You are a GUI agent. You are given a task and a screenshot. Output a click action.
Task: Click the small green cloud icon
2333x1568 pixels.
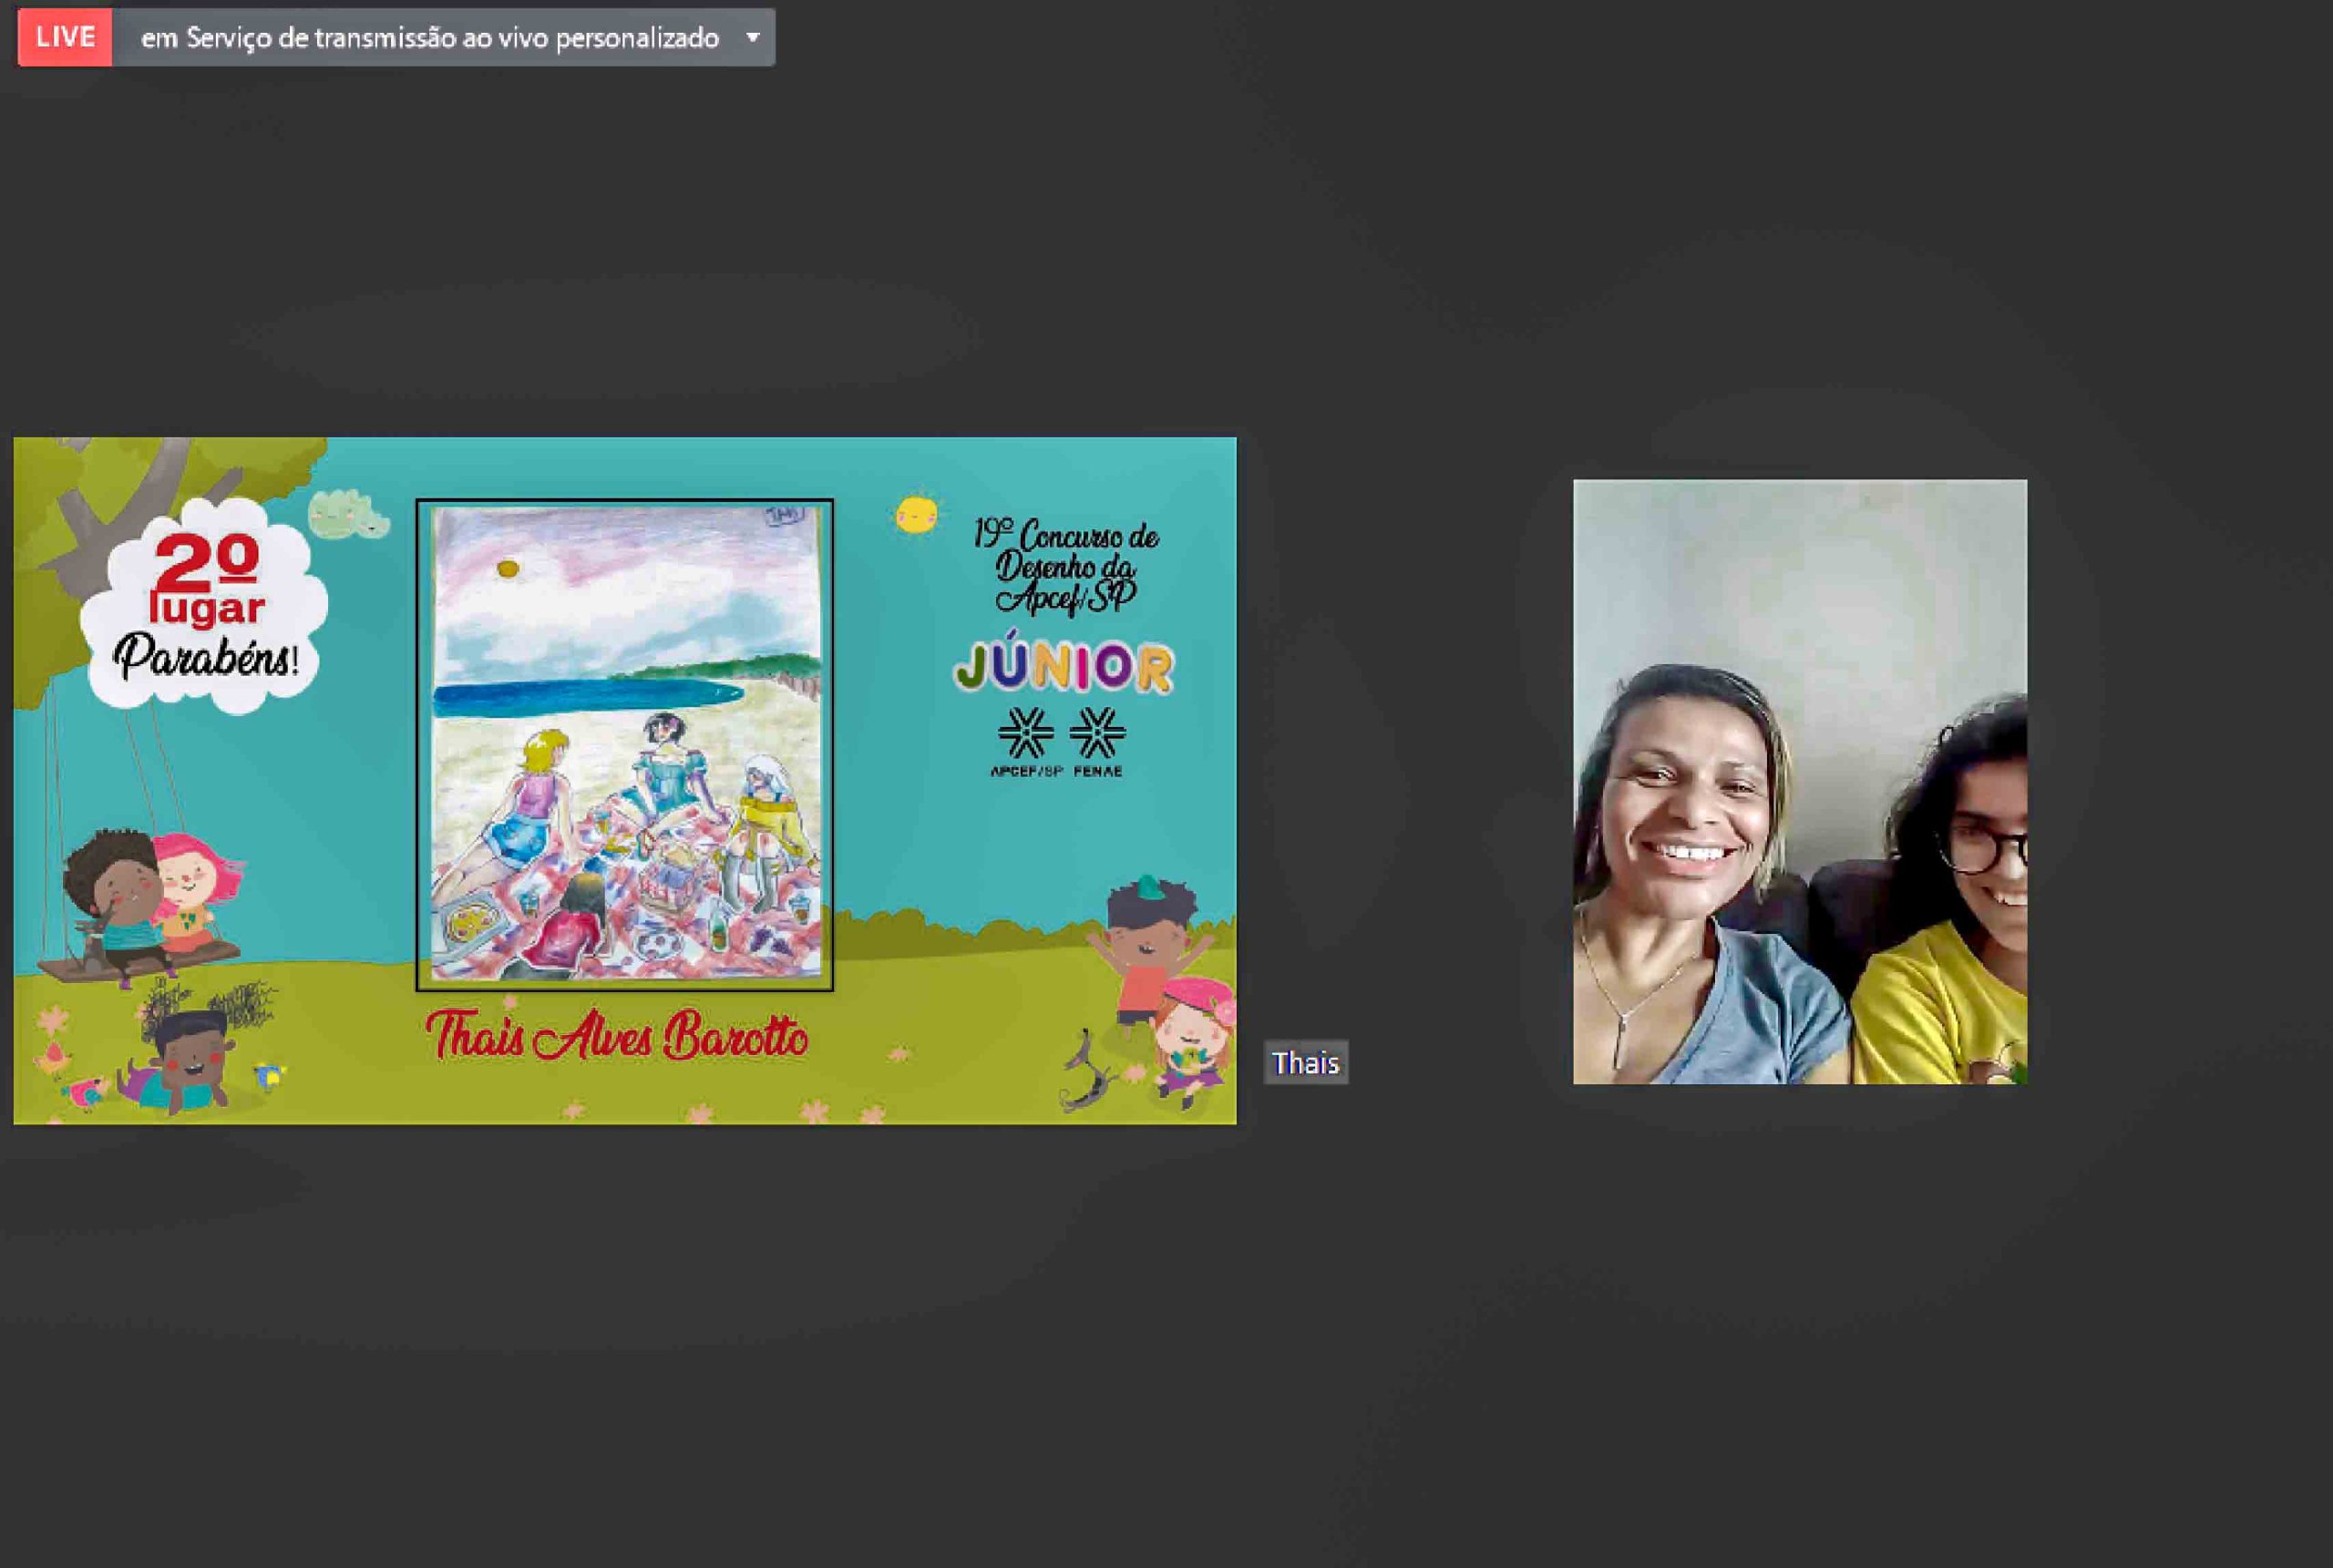click(x=347, y=515)
